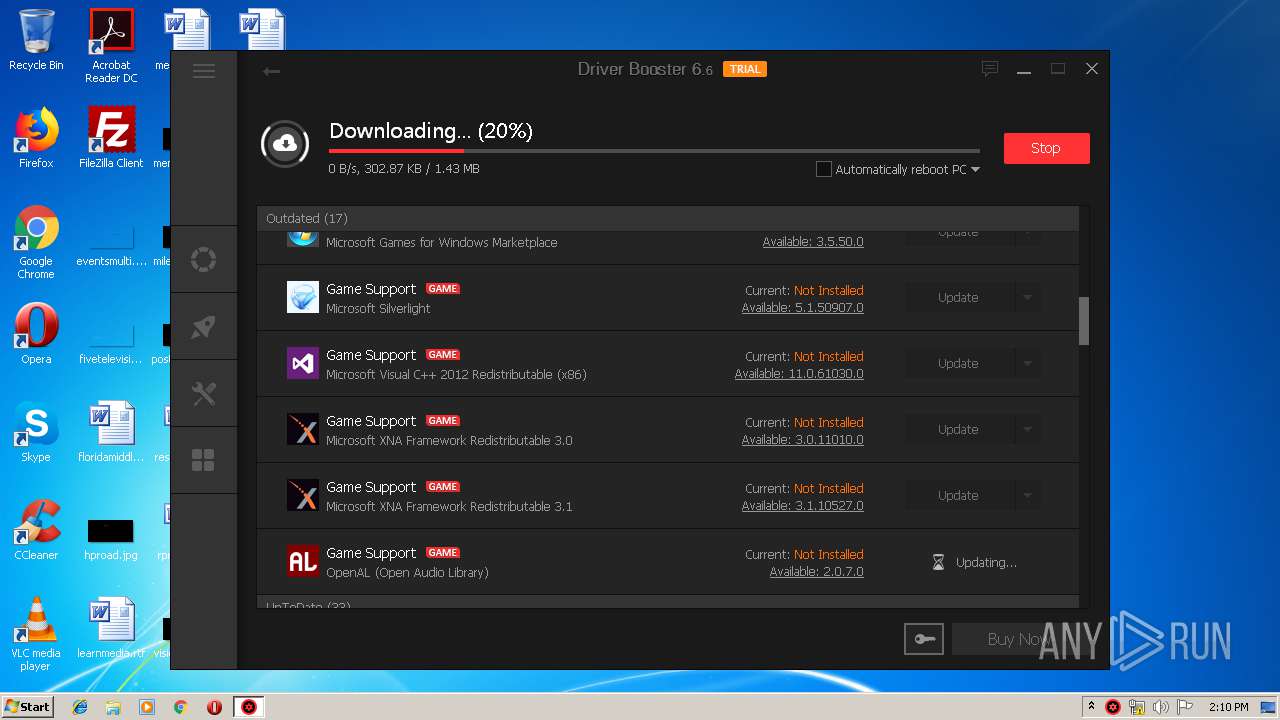Open Opera desktop shortcut
This screenshot has height=720, width=1280.
(x=36, y=334)
